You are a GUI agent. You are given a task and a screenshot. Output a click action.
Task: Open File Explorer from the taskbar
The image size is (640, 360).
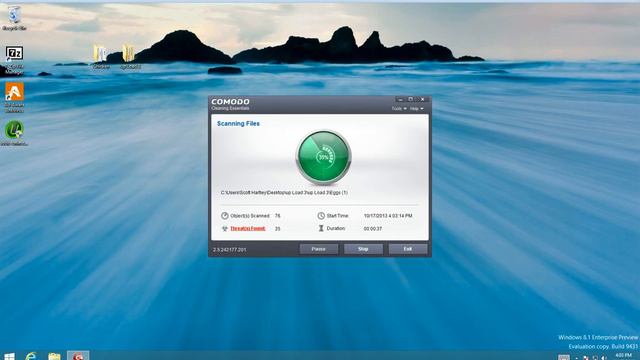54,356
